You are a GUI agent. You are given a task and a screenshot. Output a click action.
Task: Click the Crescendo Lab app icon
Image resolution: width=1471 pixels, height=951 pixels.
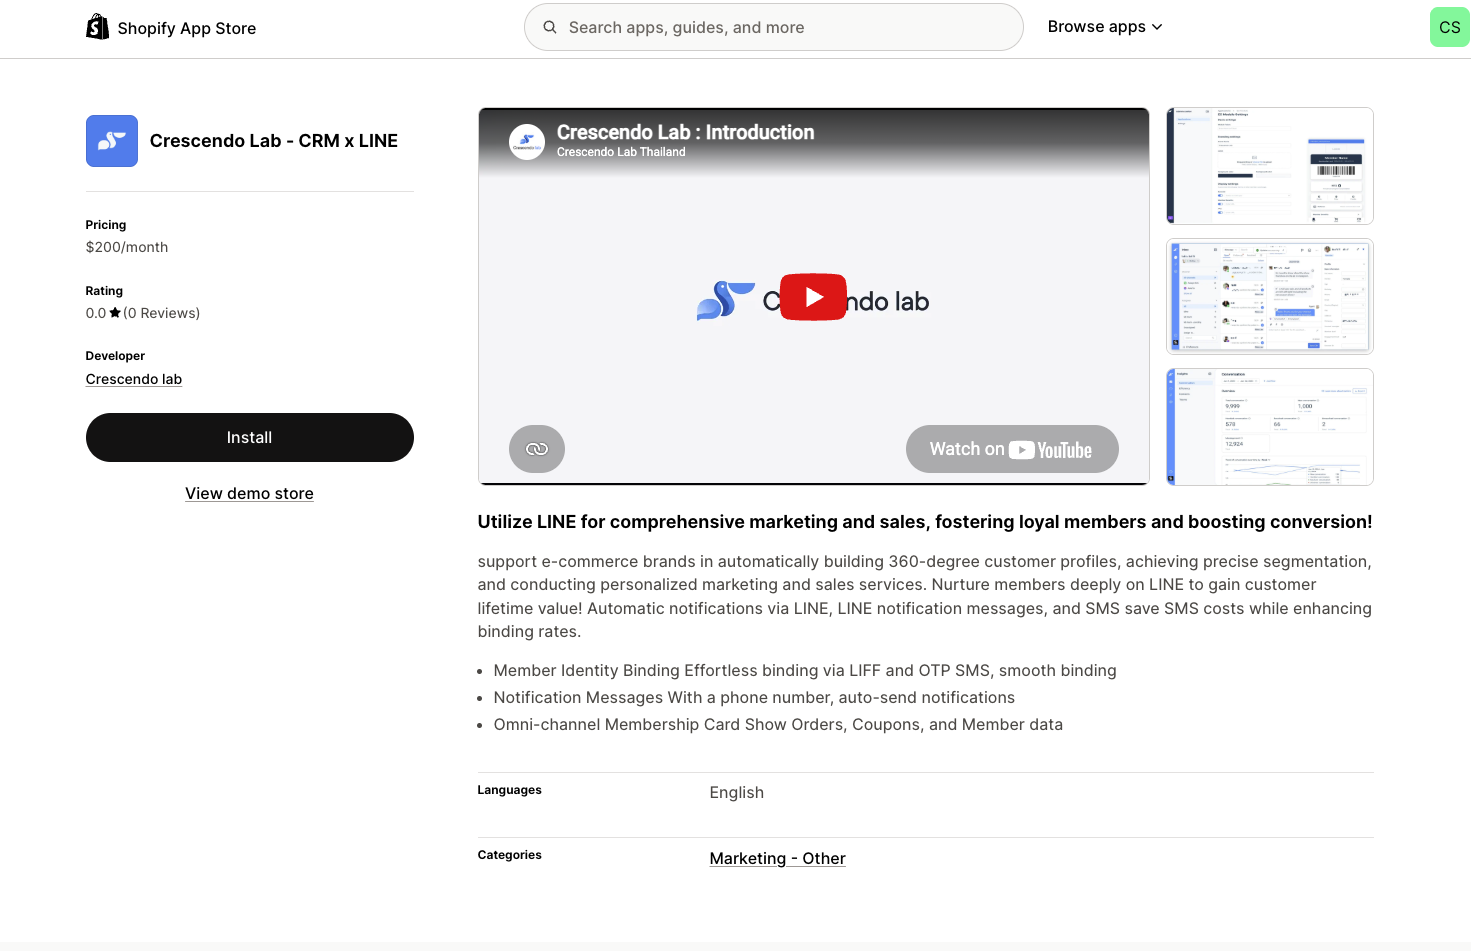(x=112, y=141)
